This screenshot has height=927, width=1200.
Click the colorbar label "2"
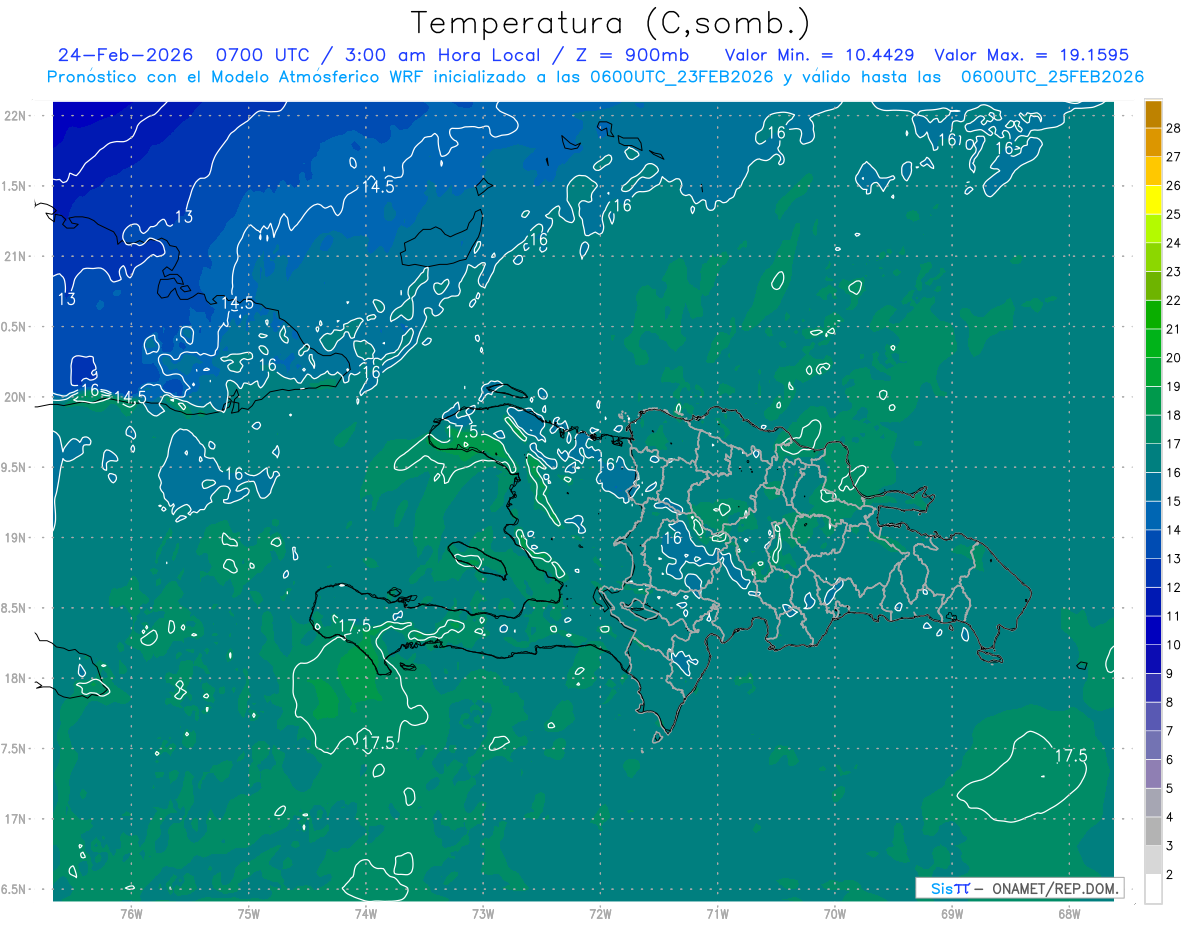coord(1169,875)
